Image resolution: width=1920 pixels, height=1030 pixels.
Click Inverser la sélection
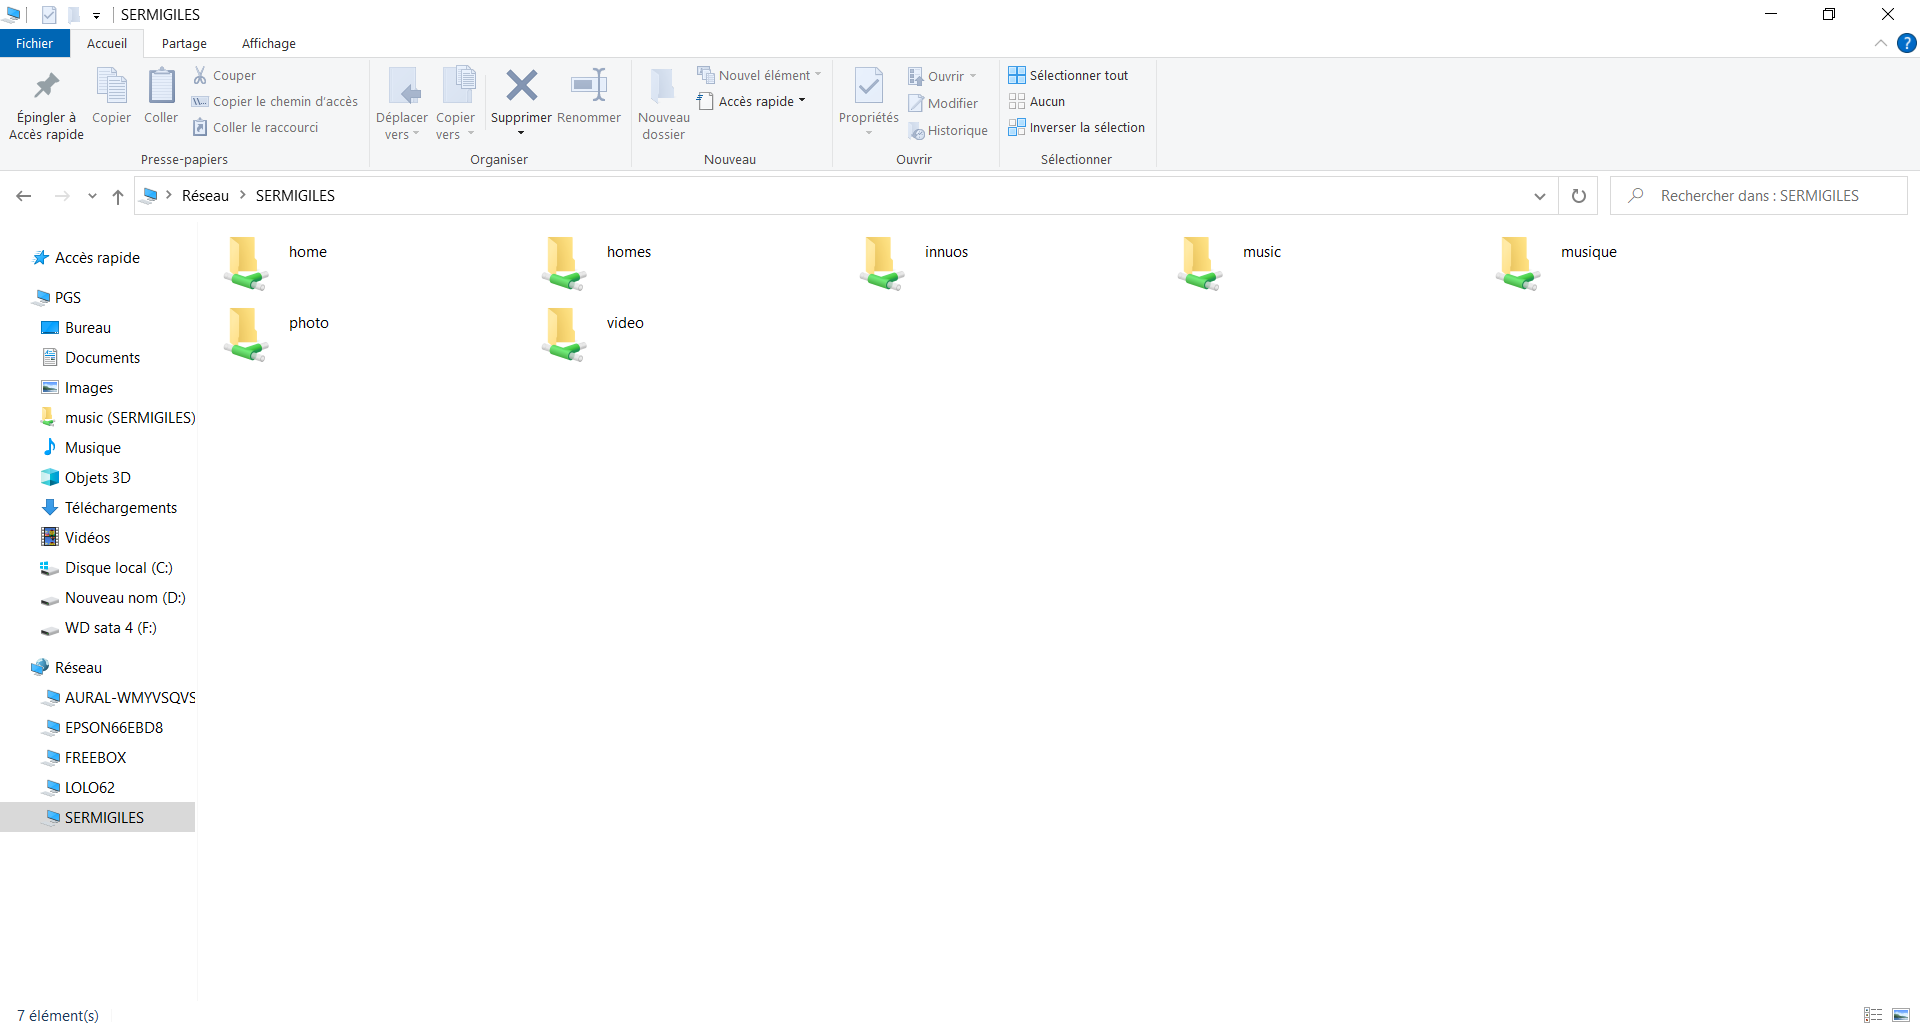pyautogui.click(x=1076, y=127)
